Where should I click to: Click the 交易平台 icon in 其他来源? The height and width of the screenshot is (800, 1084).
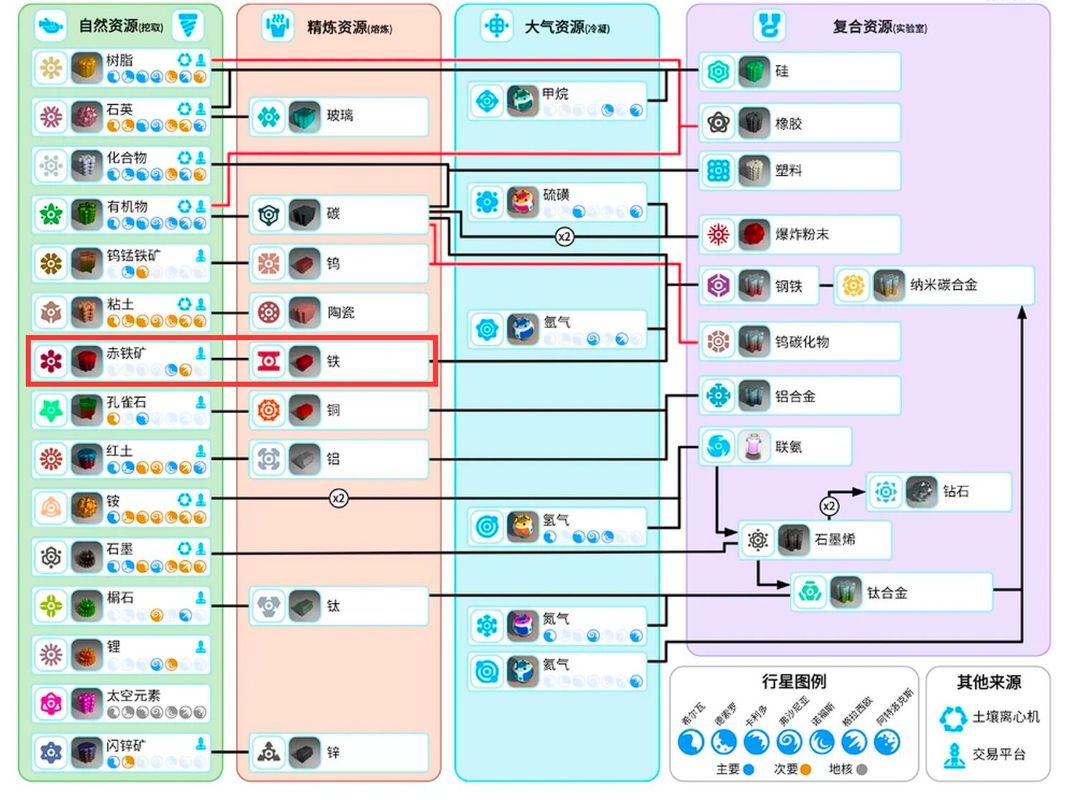pos(954,754)
